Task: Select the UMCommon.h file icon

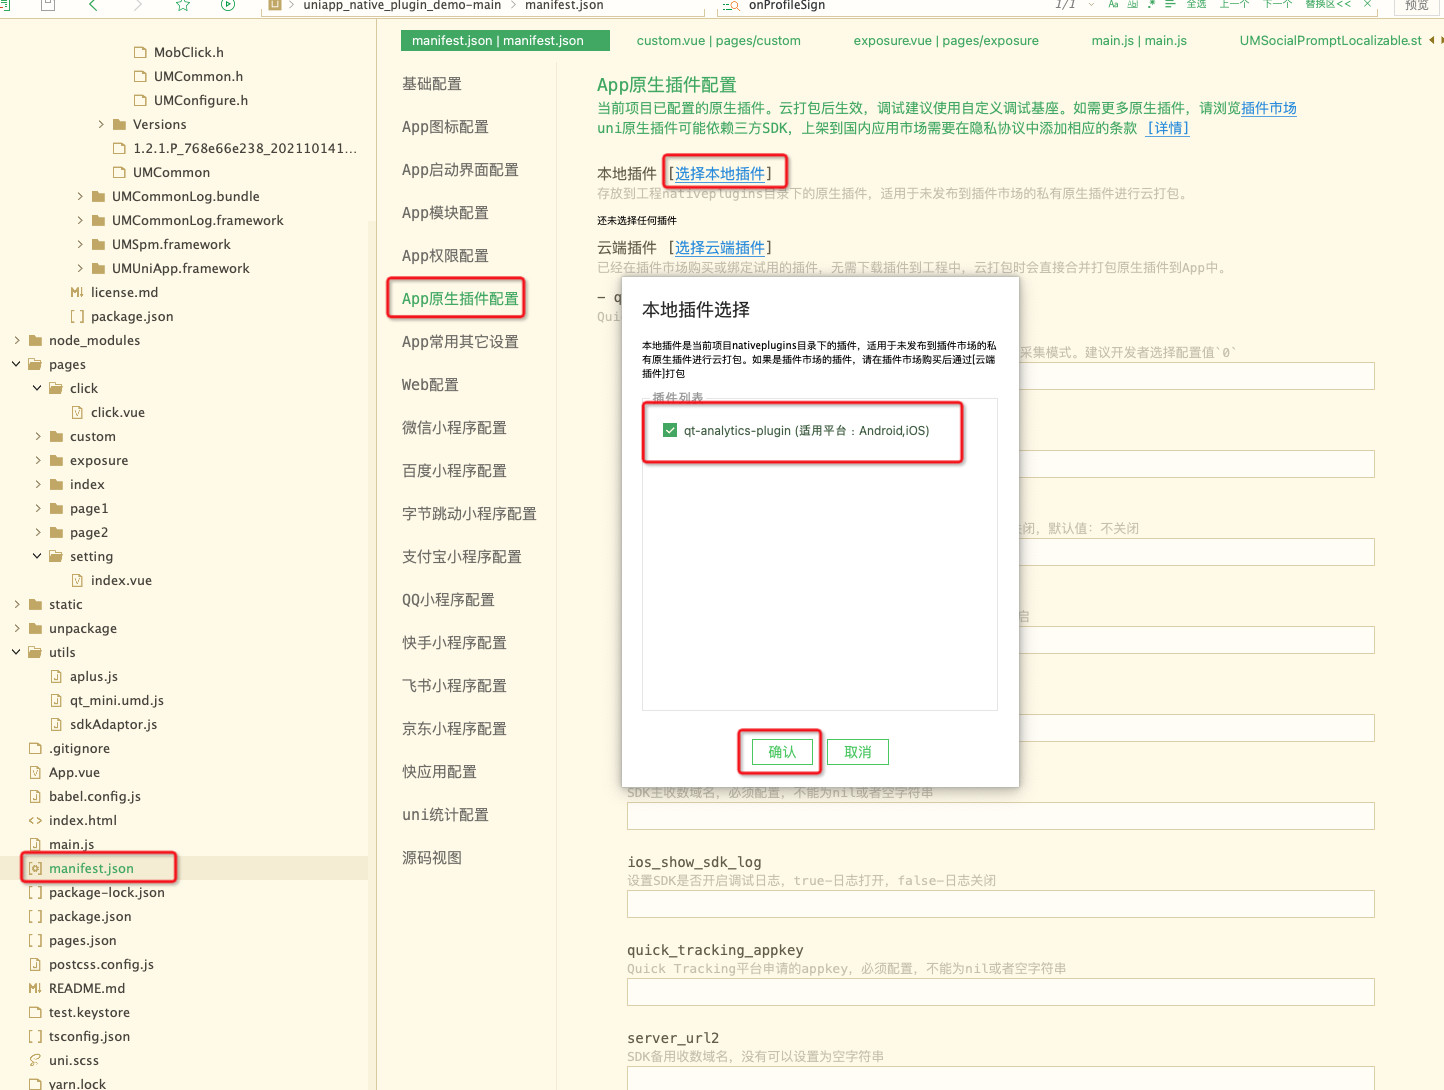Action: [140, 76]
